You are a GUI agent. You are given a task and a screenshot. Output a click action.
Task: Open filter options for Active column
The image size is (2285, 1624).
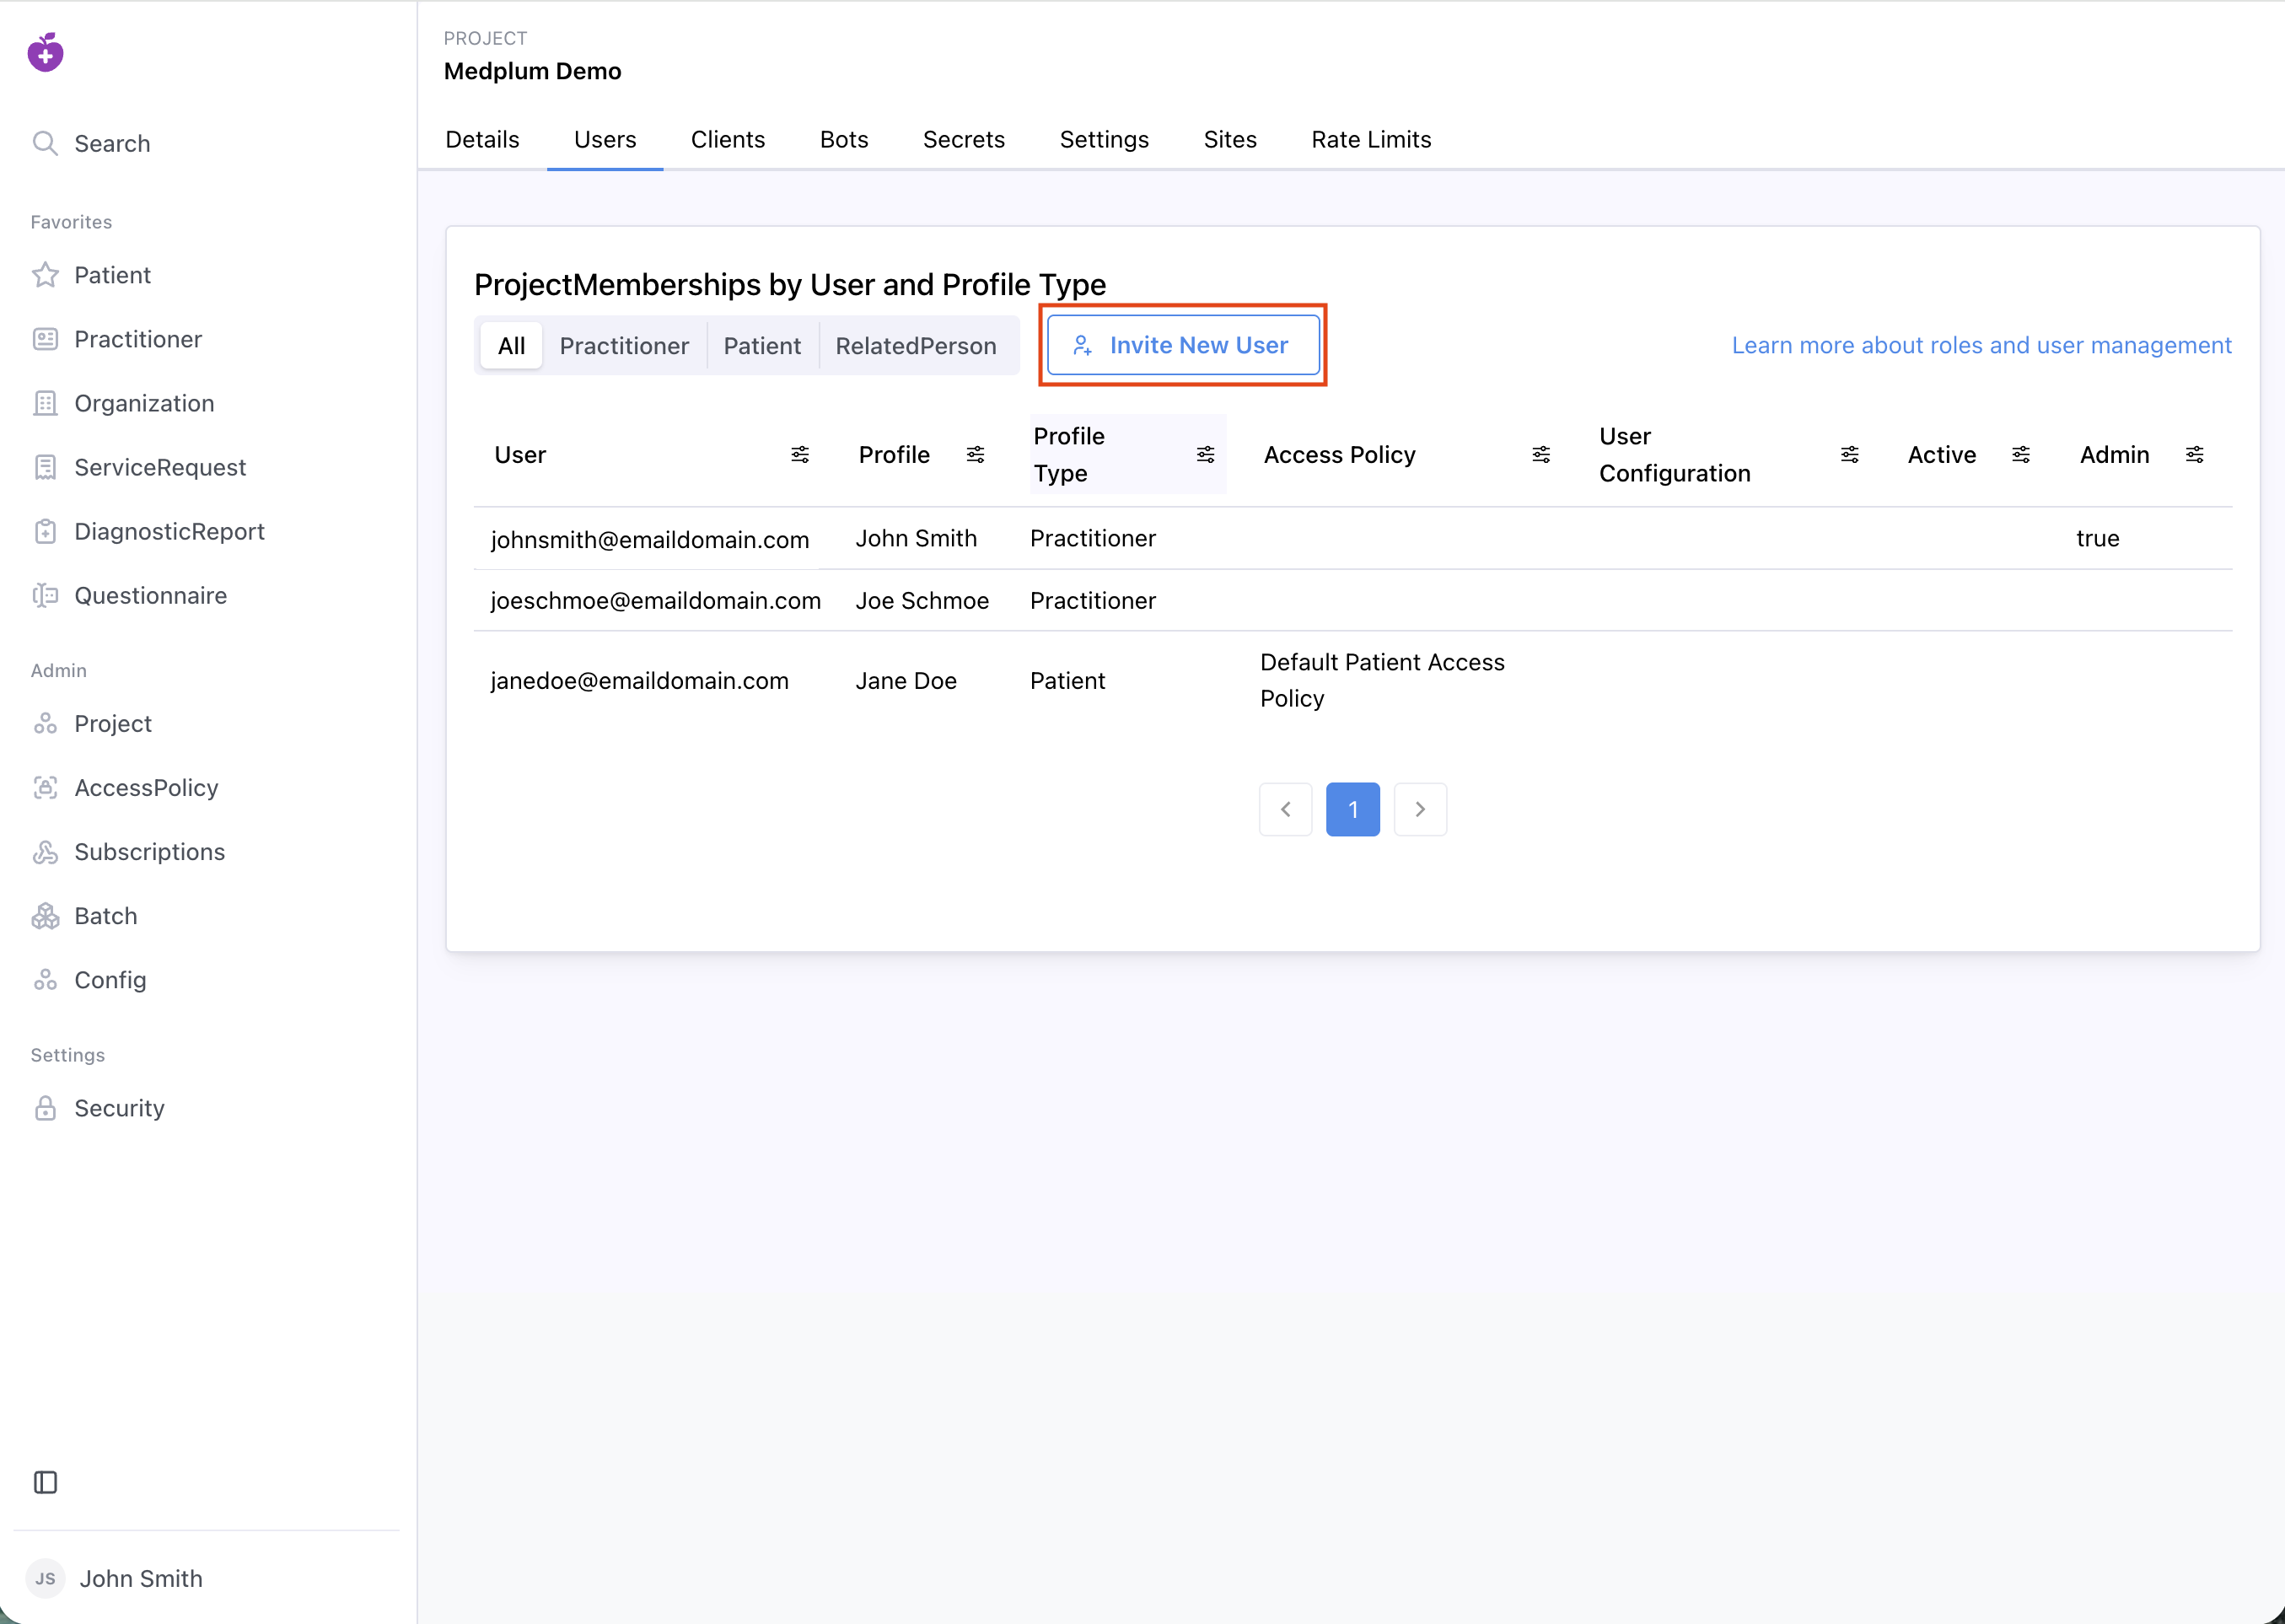coord(2020,454)
